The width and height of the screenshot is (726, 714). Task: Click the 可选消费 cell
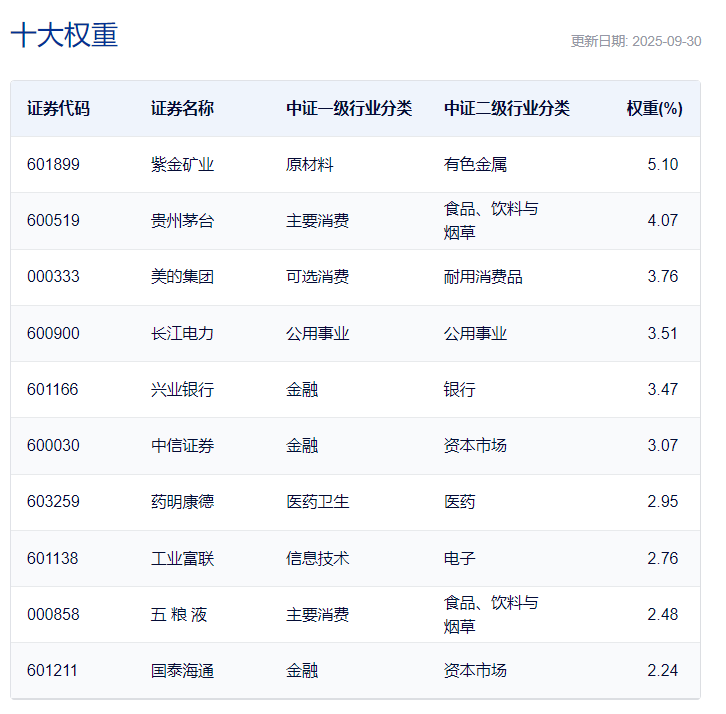point(318,276)
